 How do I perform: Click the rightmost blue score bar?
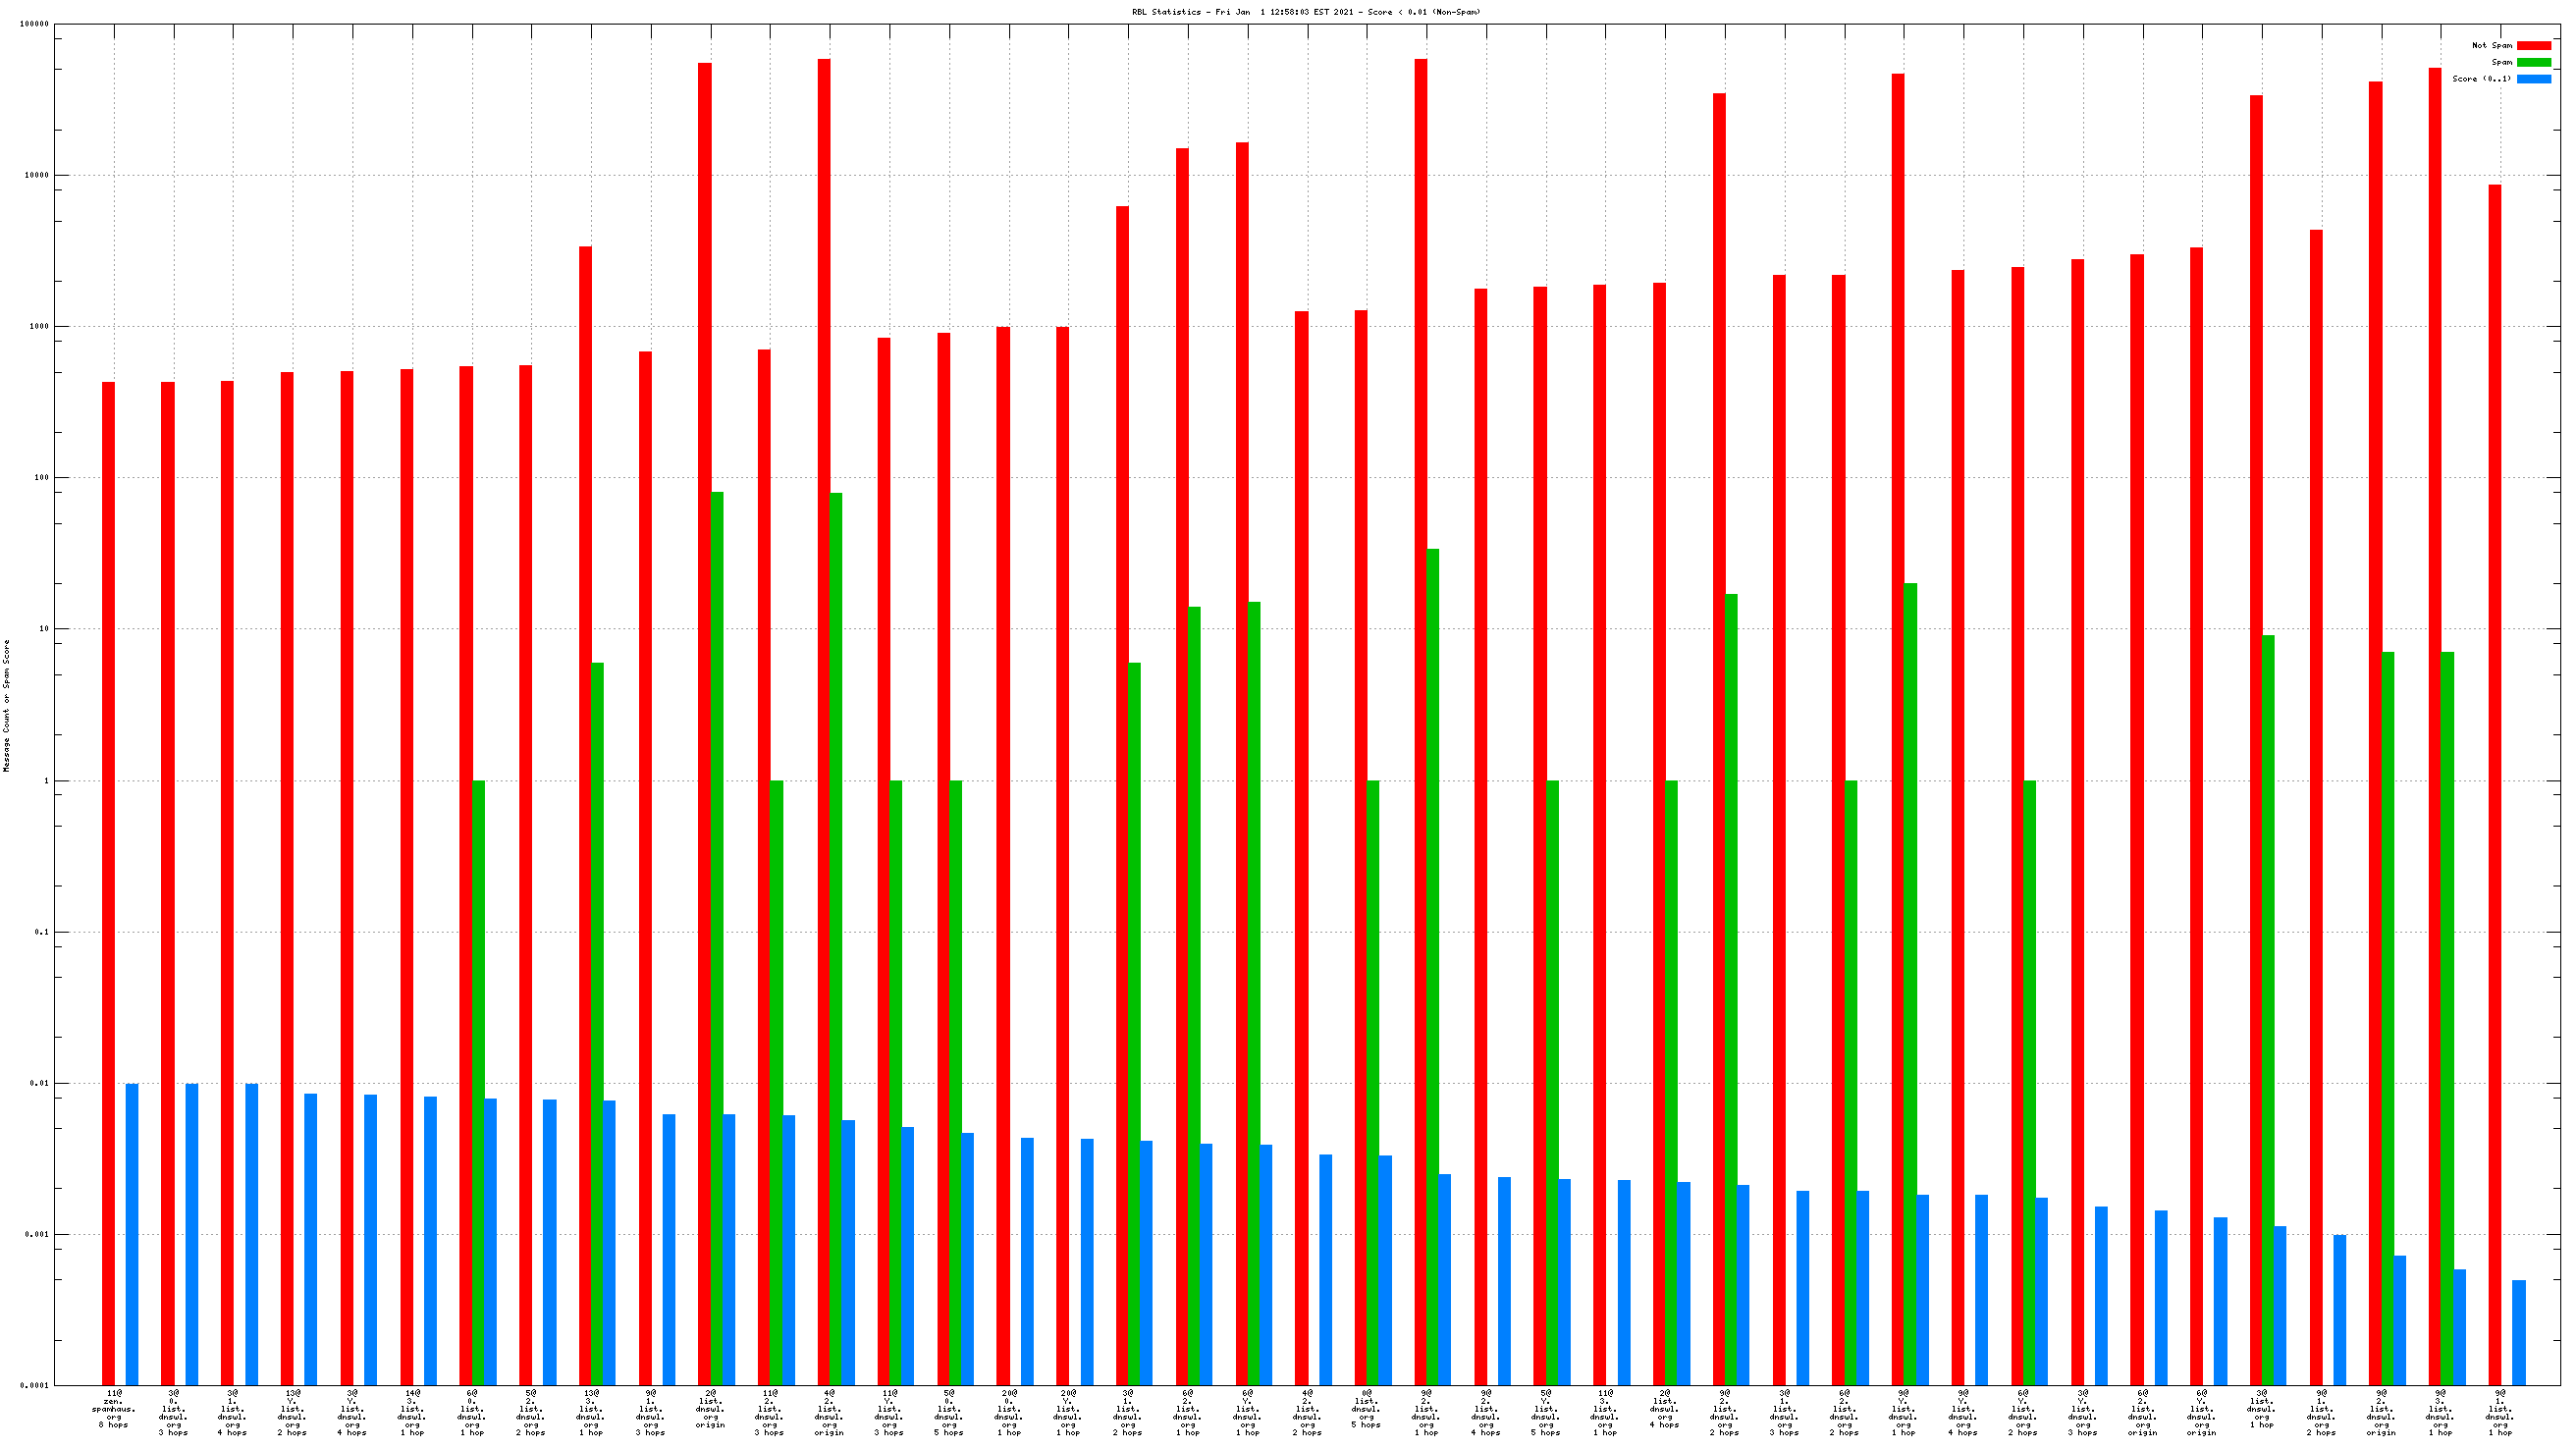click(x=2518, y=1332)
